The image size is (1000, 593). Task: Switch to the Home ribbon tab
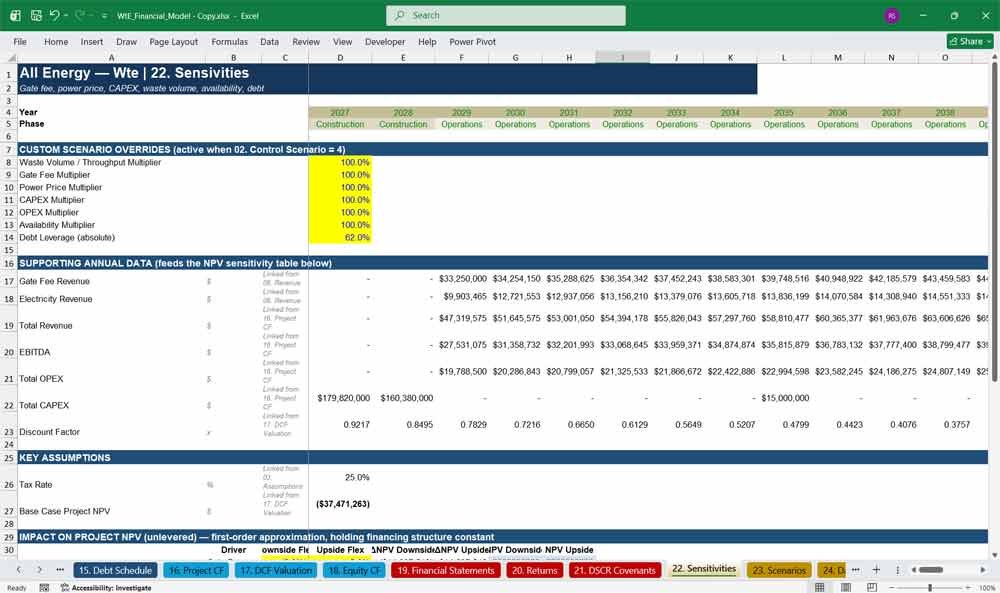56,41
